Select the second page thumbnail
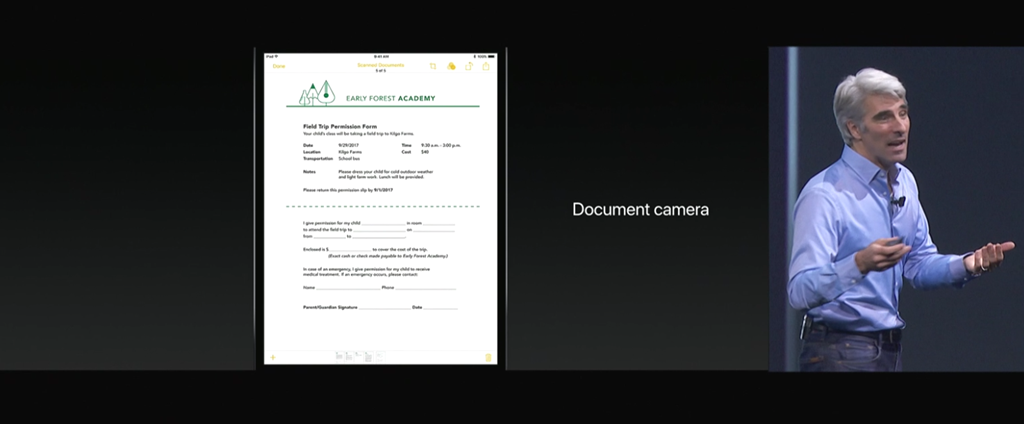Image resolution: width=1024 pixels, height=424 pixels. [x=349, y=357]
